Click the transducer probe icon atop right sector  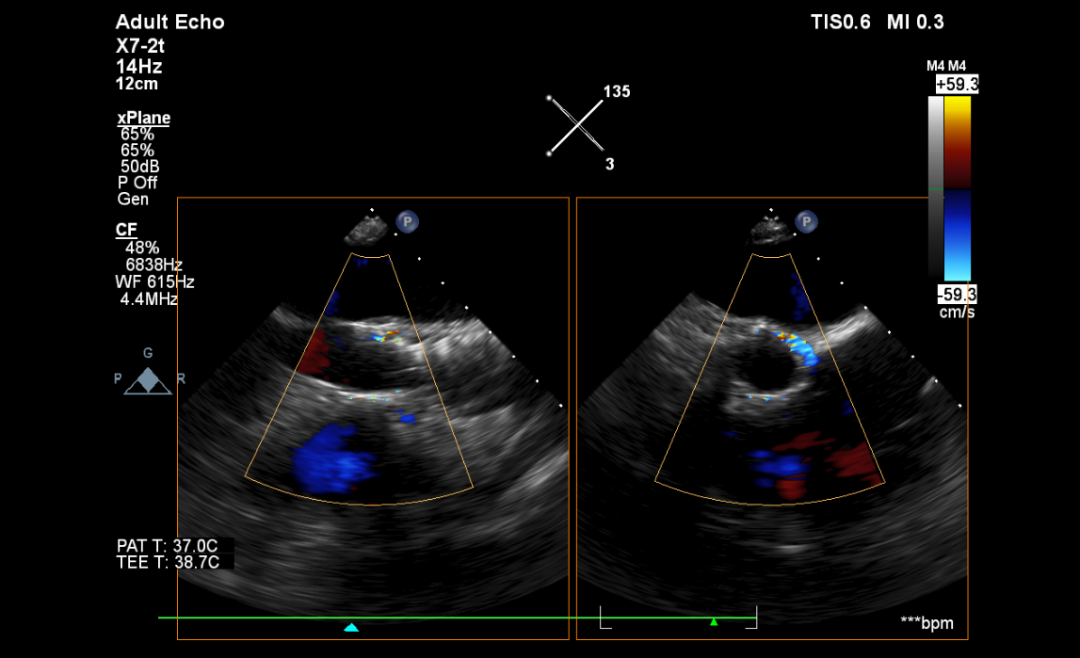769,232
